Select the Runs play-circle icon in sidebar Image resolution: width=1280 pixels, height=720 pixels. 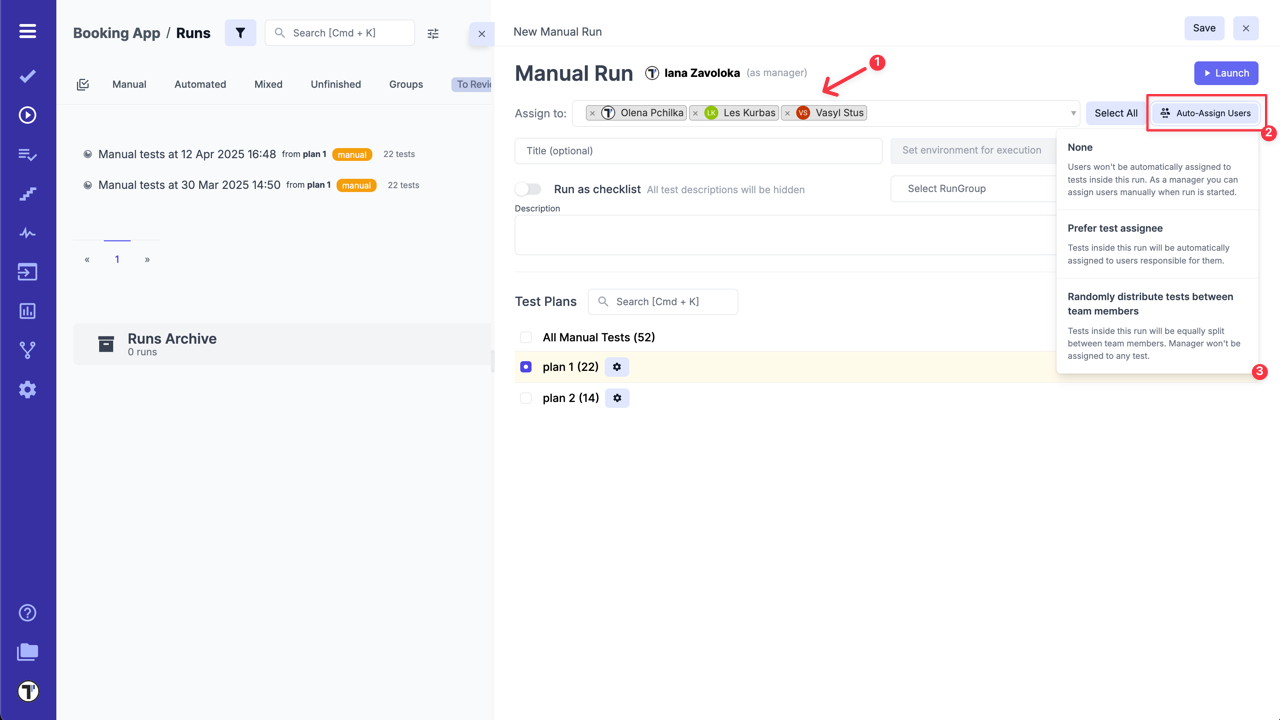click(27, 116)
